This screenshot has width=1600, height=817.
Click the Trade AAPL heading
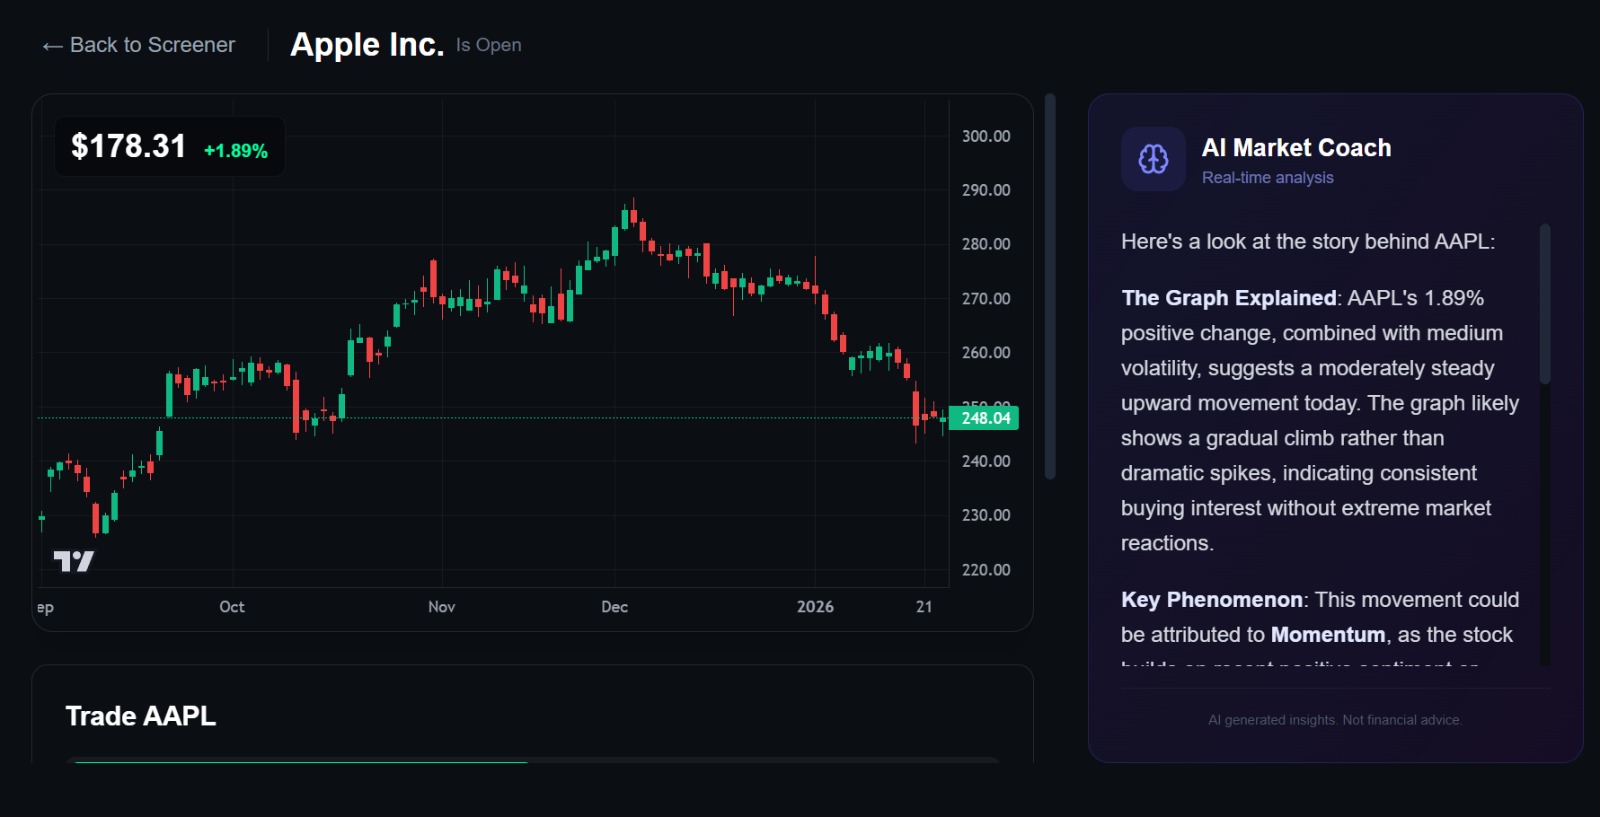pyautogui.click(x=140, y=716)
